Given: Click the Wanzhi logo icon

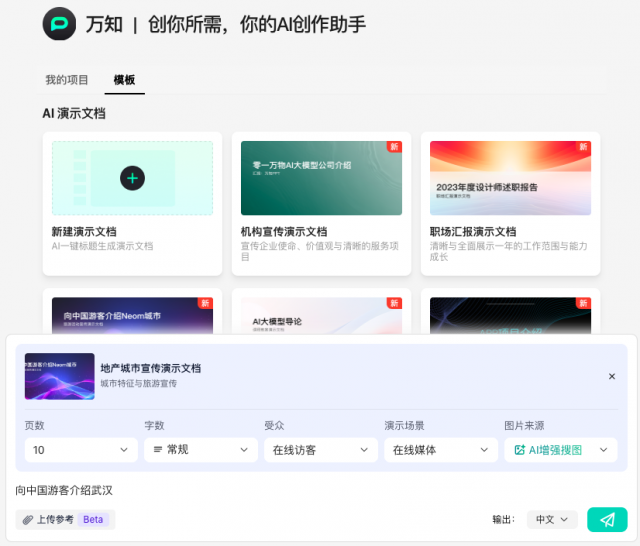Looking at the screenshot, I should [59, 24].
